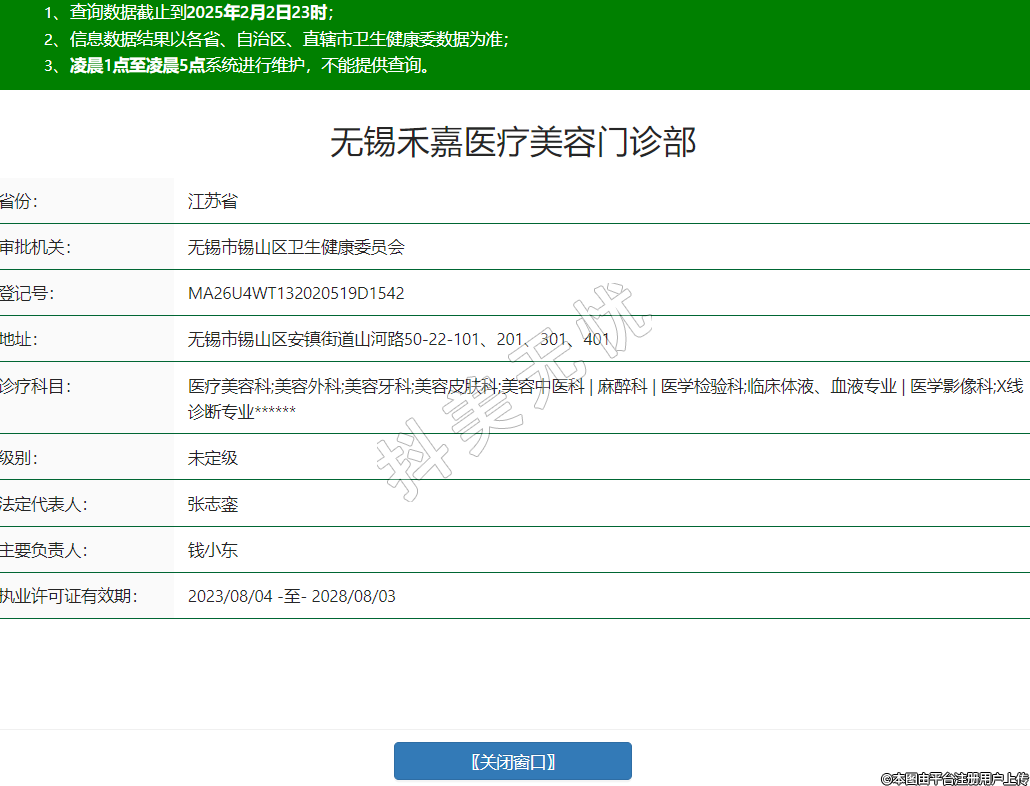Screen dimensions: 1030x786
Task: Click the title 无锡禾嘉医疗美容门诊部
Action: 512,143
